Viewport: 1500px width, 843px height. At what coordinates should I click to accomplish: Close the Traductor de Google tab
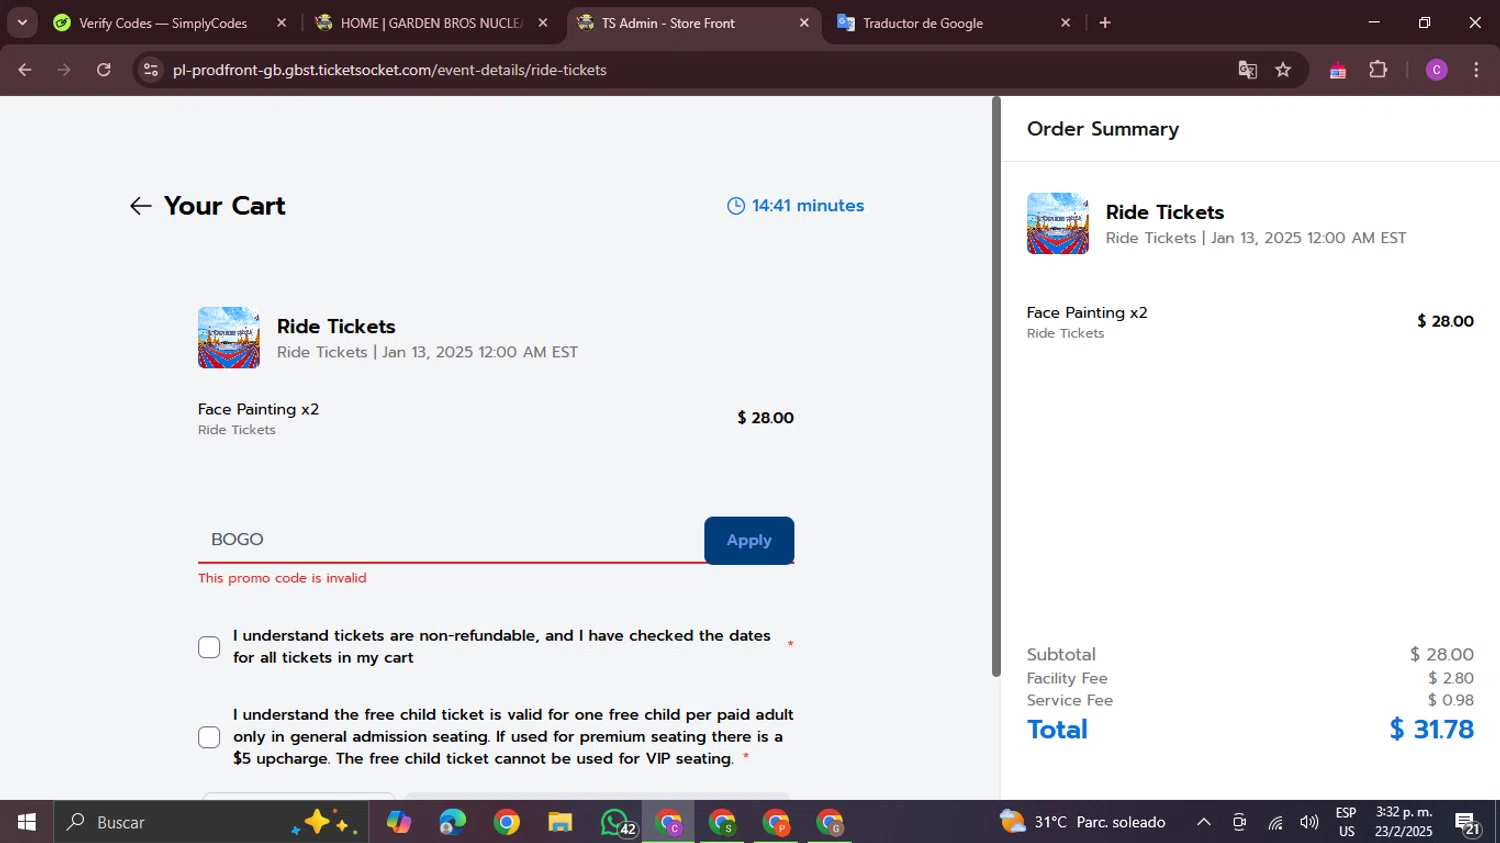click(1065, 23)
